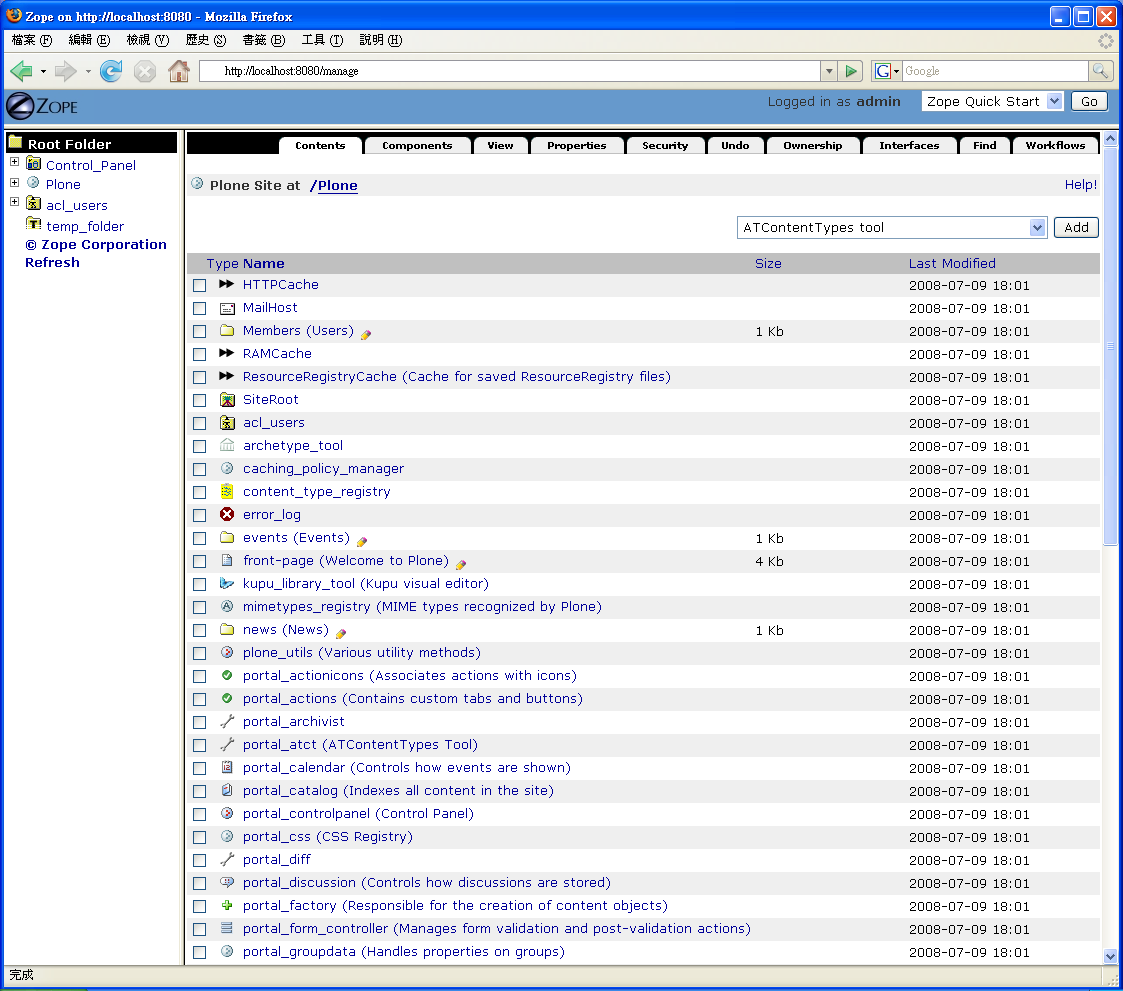Viewport: 1123px width, 991px height.
Task: Click the green Go arrow beside URL
Action: (x=851, y=71)
